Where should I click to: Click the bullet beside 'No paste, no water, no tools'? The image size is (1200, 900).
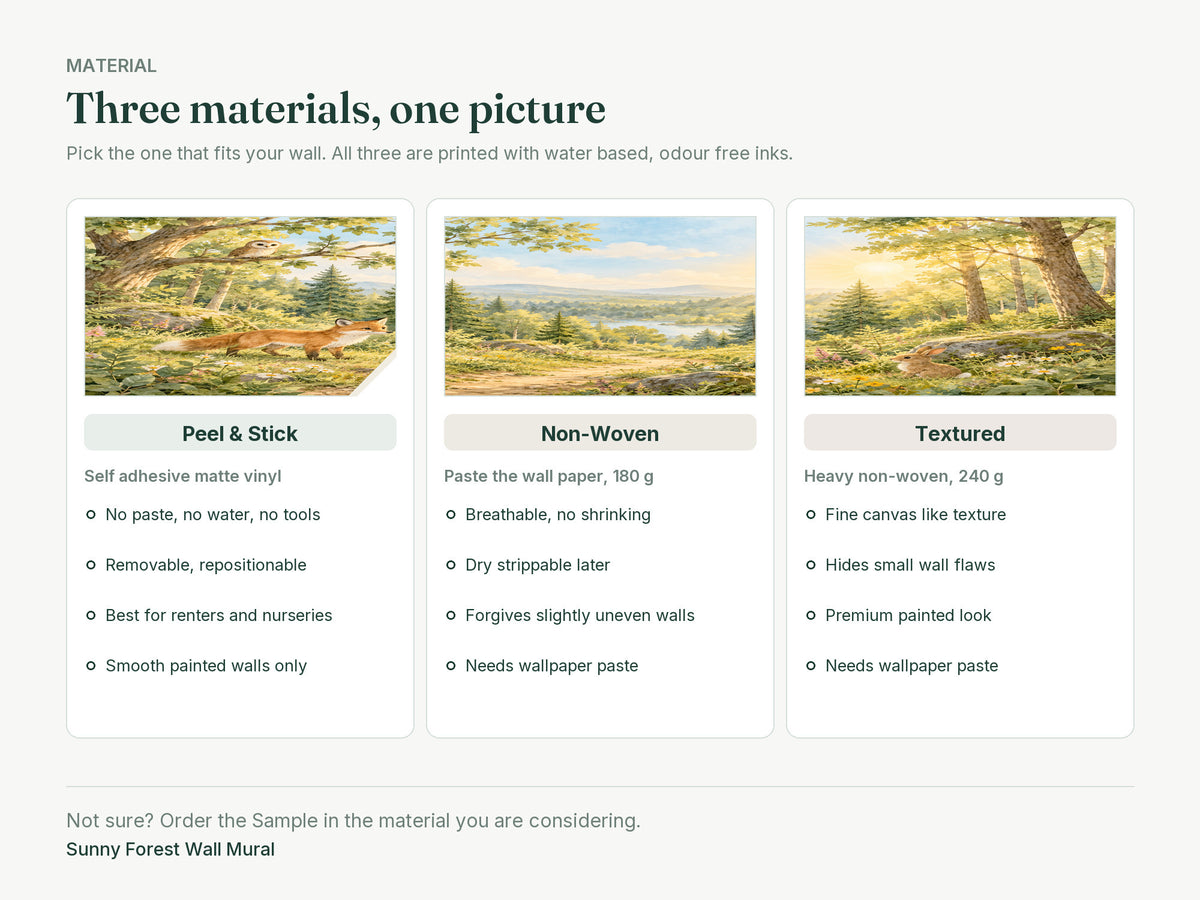(91, 515)
